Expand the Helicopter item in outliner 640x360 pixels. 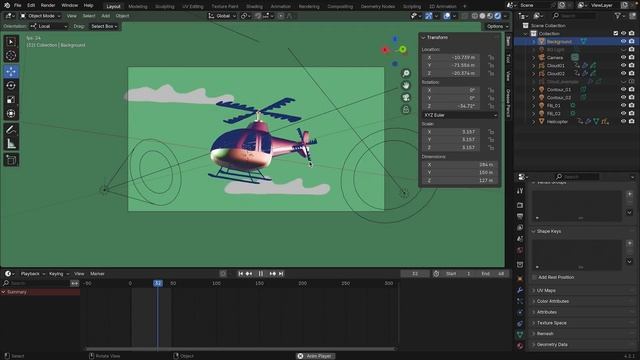point(533,122)
